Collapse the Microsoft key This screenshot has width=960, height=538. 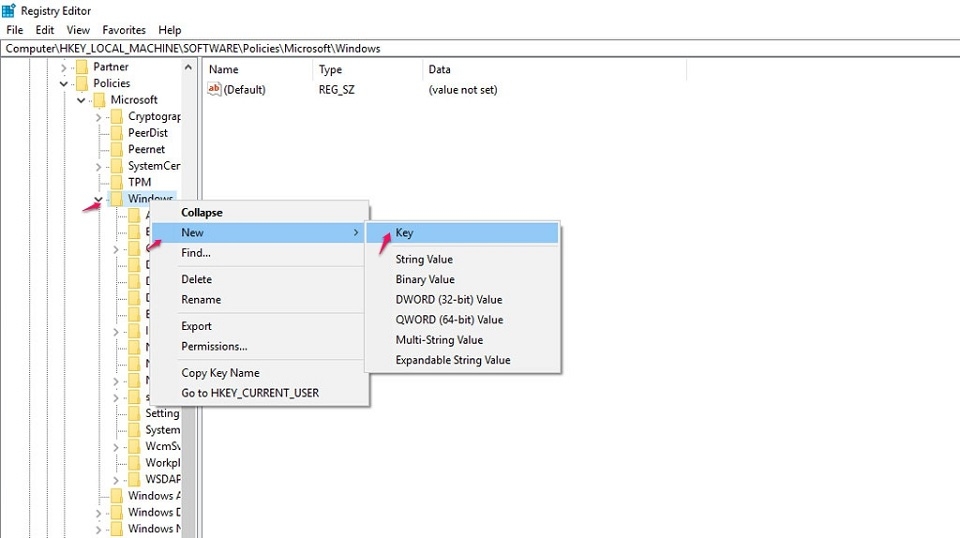pos(81,100)
